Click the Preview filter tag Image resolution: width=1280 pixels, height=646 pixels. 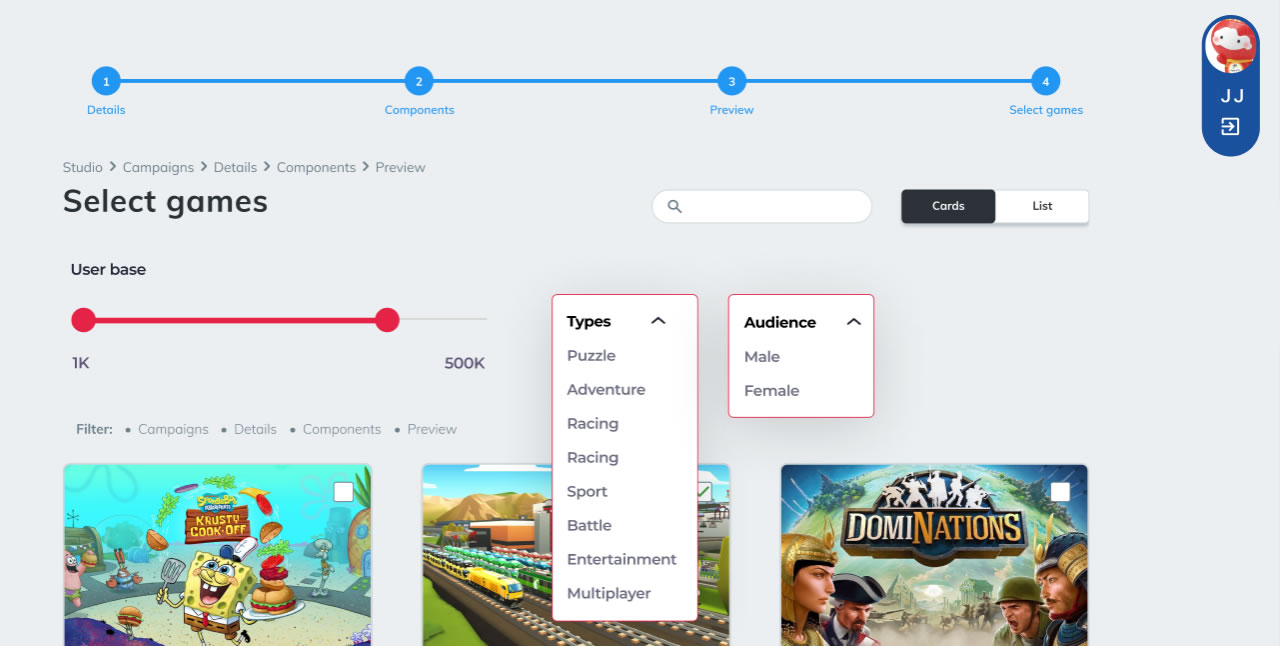click(432, 429)
